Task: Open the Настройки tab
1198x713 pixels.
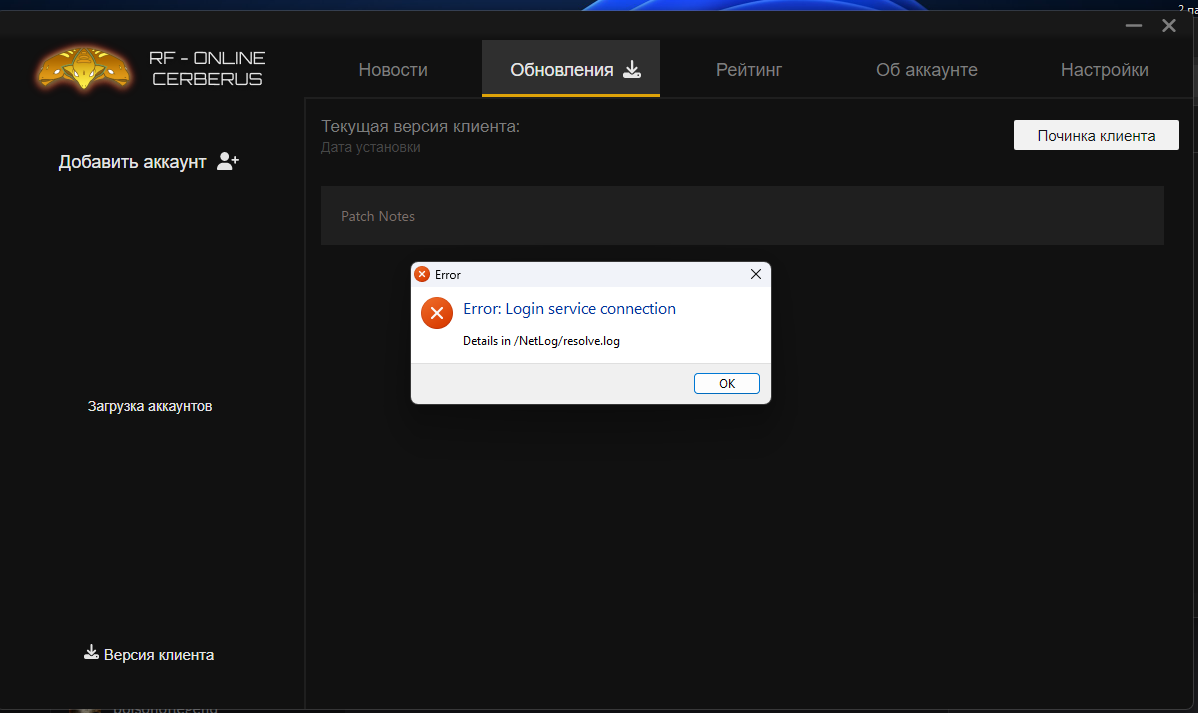Action: click(x=1104, y=70)
